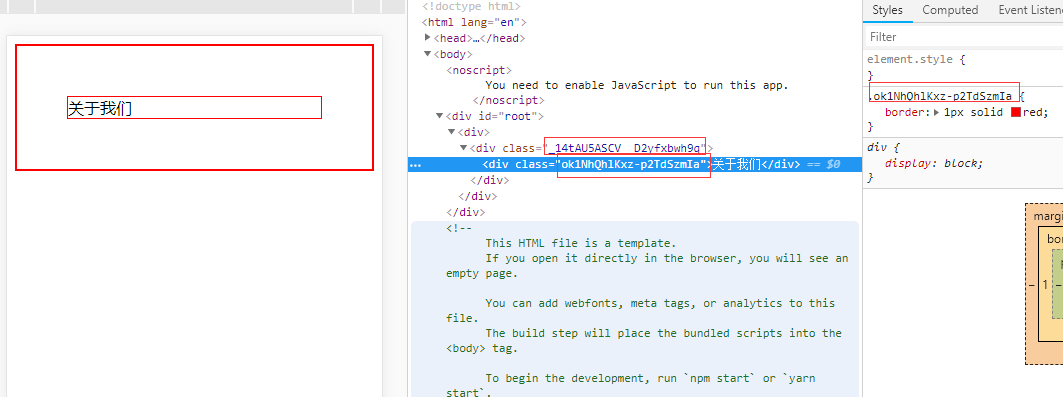
Task: Collapse the div id="root" node
Action: (x=439, y=116)
